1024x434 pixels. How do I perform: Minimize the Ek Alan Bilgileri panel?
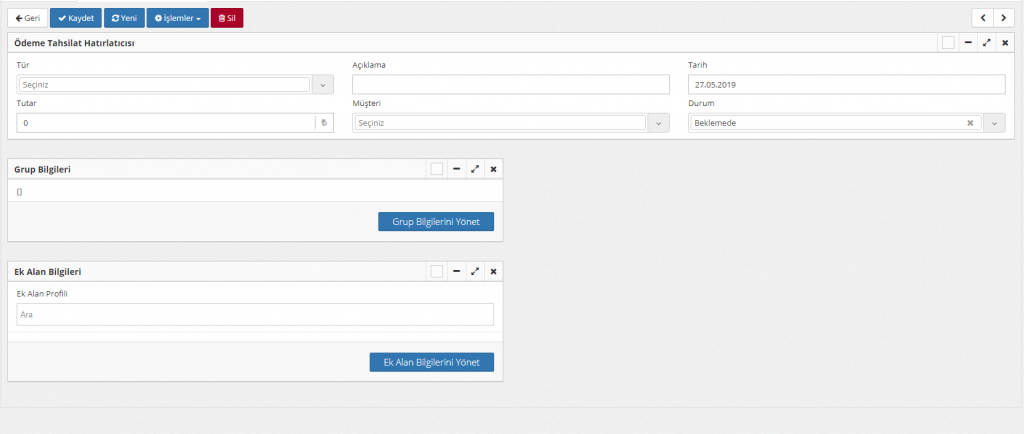(x=456, y=271)
